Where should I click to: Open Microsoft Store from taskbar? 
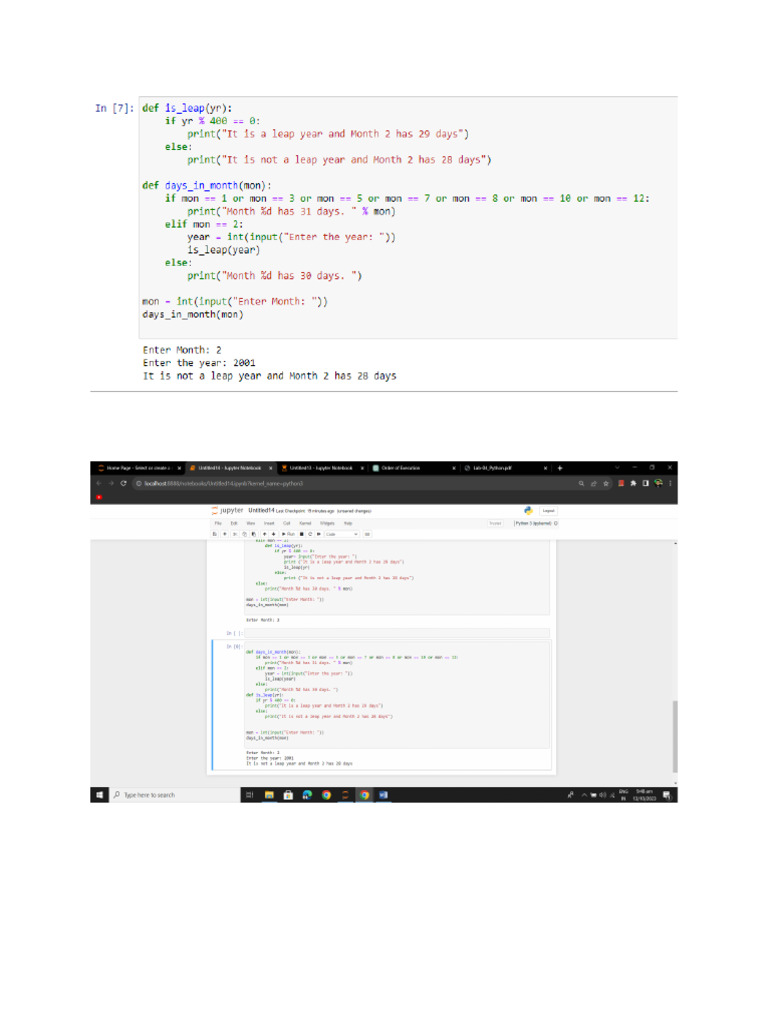[x=288, y=795]
